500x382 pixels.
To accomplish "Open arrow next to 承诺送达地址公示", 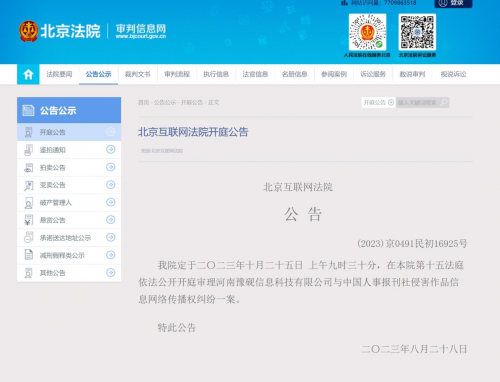I will pos(111,237).
